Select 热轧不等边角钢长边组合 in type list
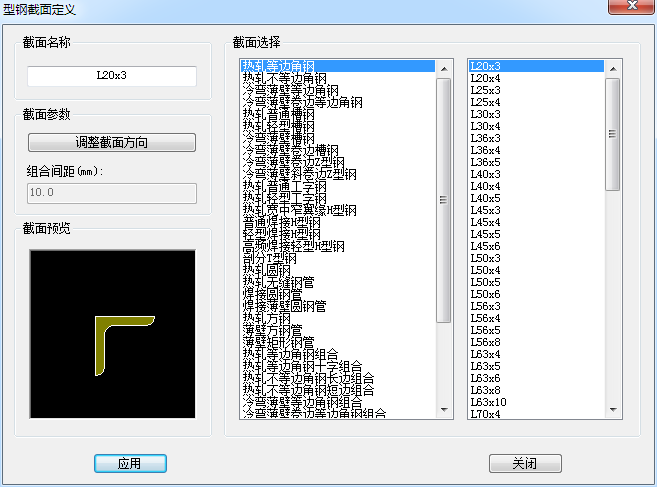The height and width of the screenshot is (487, 657). pyautogui.click(x=338, y=378)
